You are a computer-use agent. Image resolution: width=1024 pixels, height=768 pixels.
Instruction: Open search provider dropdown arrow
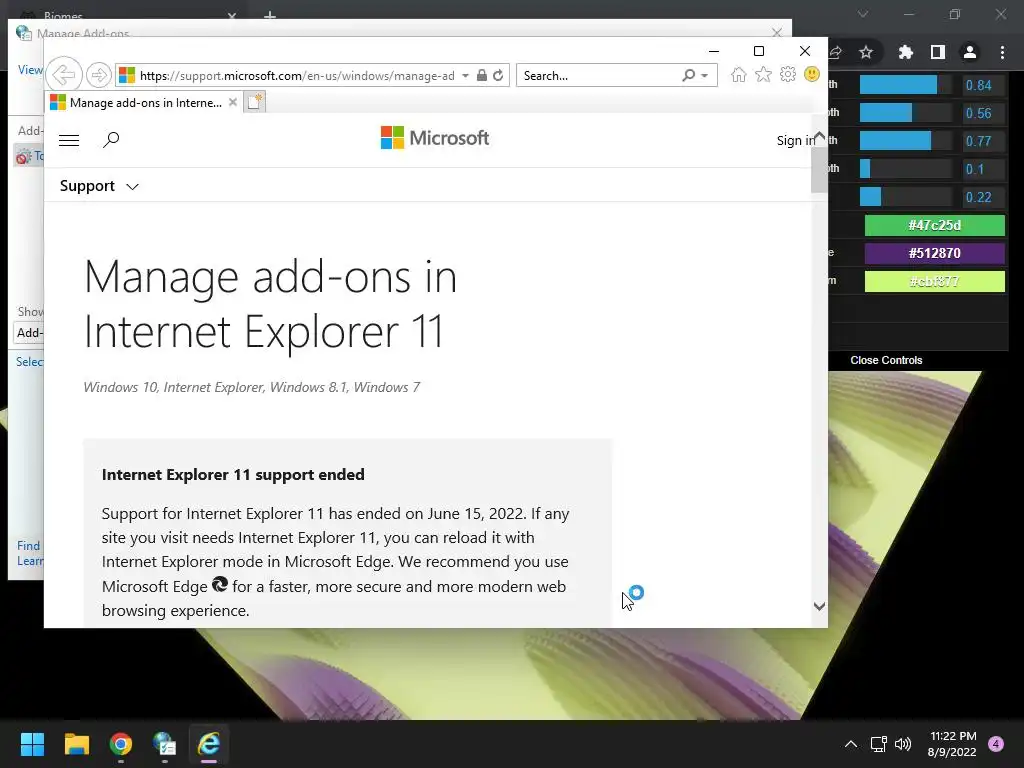pos(705,76)
